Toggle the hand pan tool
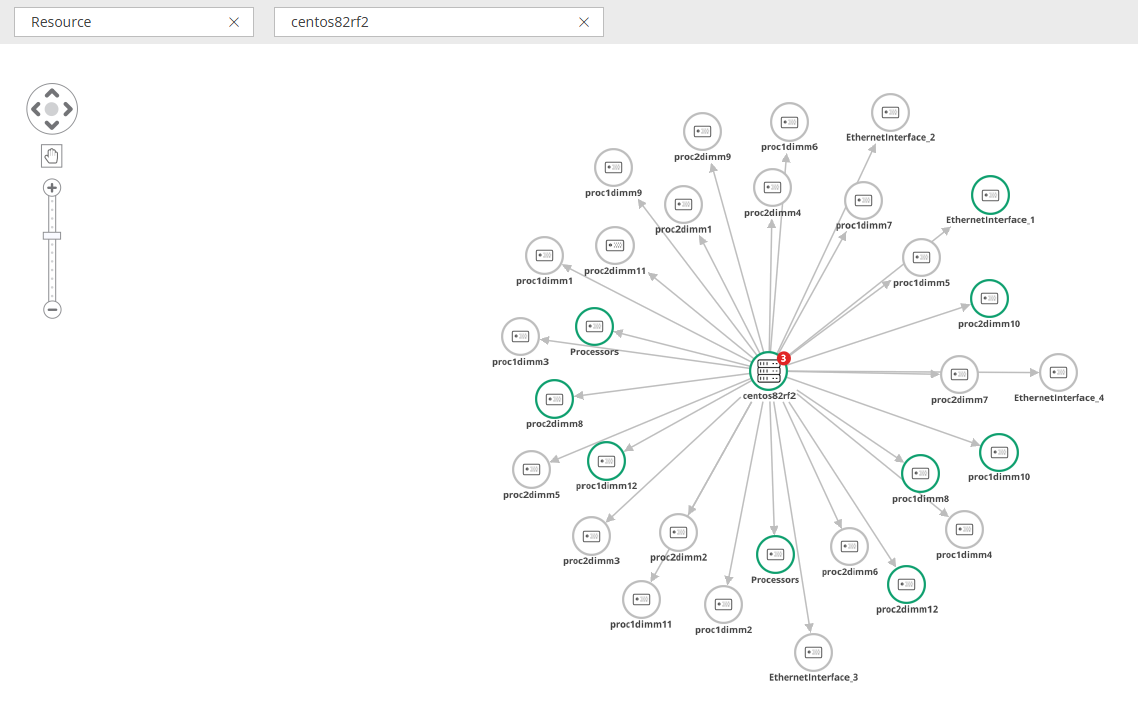 (x=52, y=155)
